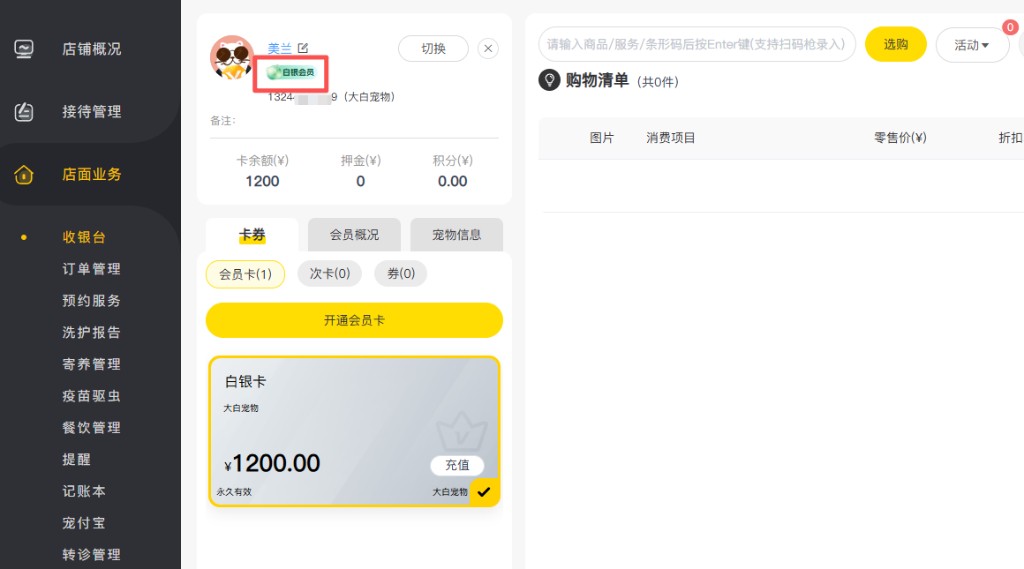
Task: Click the customer panda avatar
Action: (x=232, y=57)
